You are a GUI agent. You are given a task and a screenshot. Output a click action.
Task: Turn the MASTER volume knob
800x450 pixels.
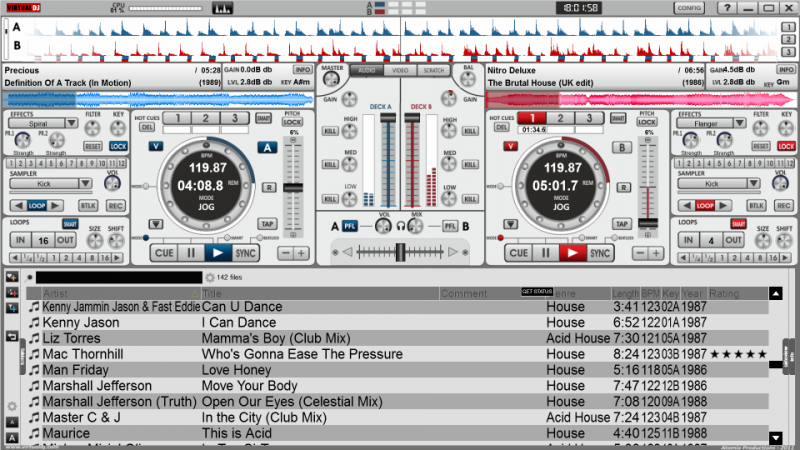[332, 79]
